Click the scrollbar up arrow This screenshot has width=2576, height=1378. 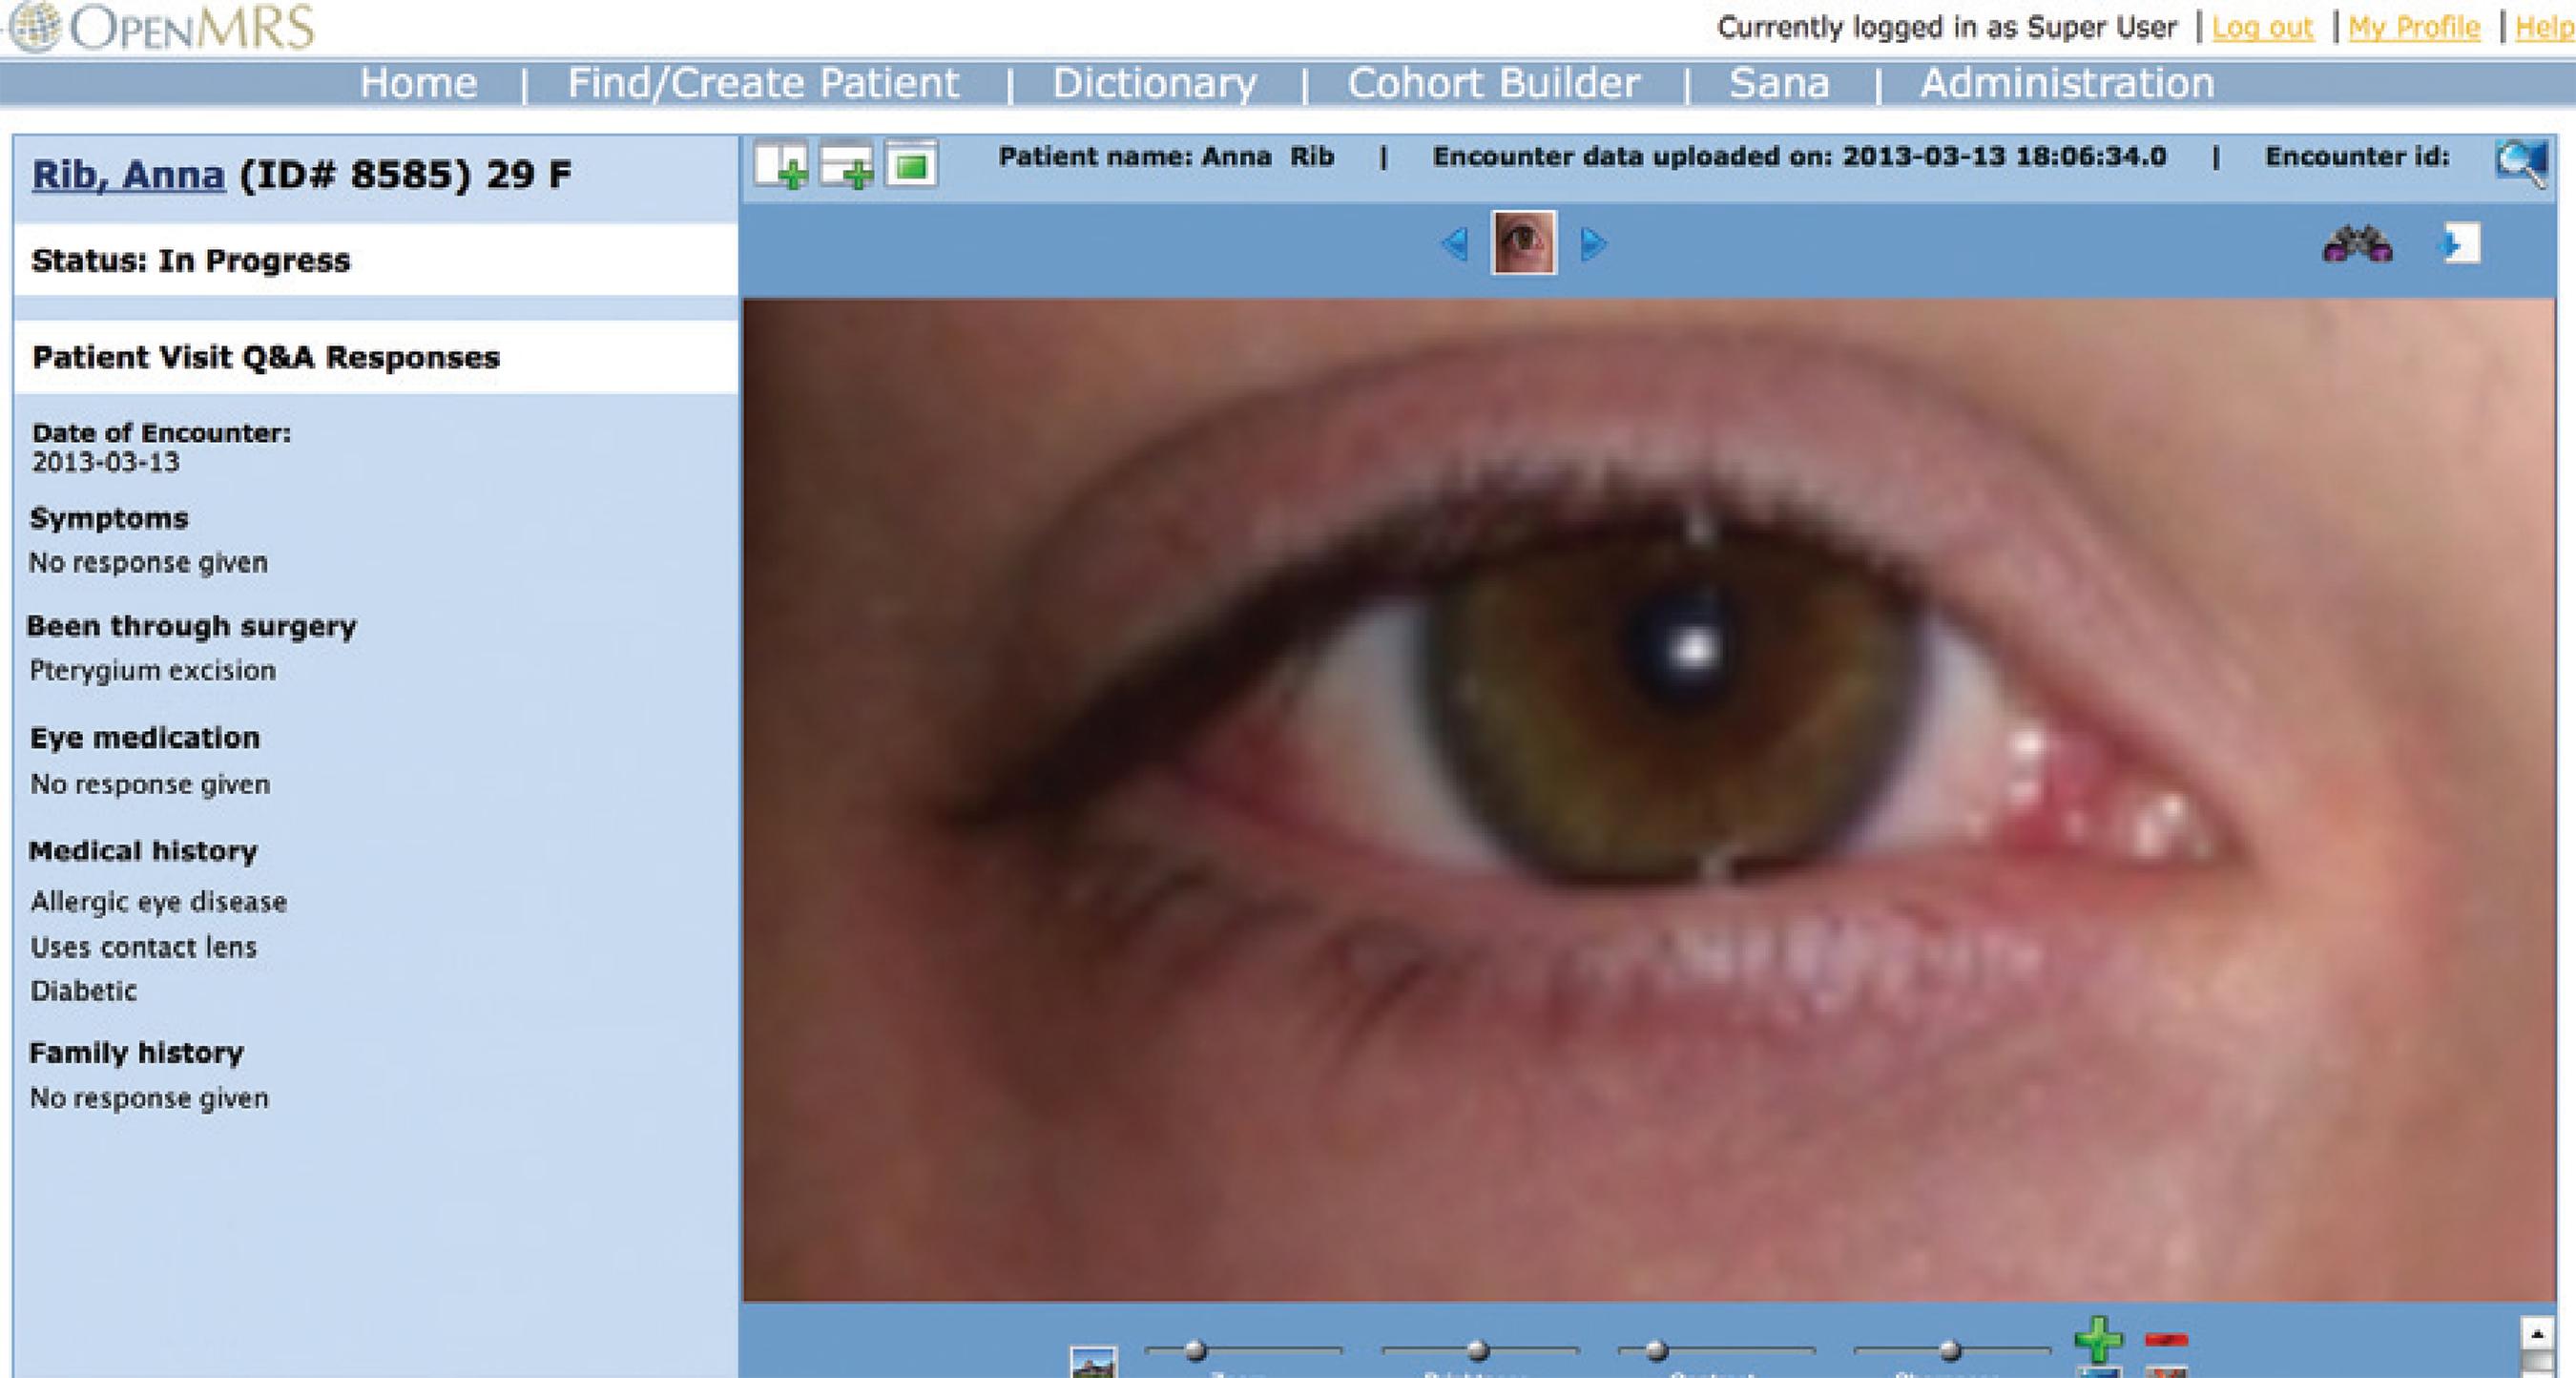(2537, 1334)
